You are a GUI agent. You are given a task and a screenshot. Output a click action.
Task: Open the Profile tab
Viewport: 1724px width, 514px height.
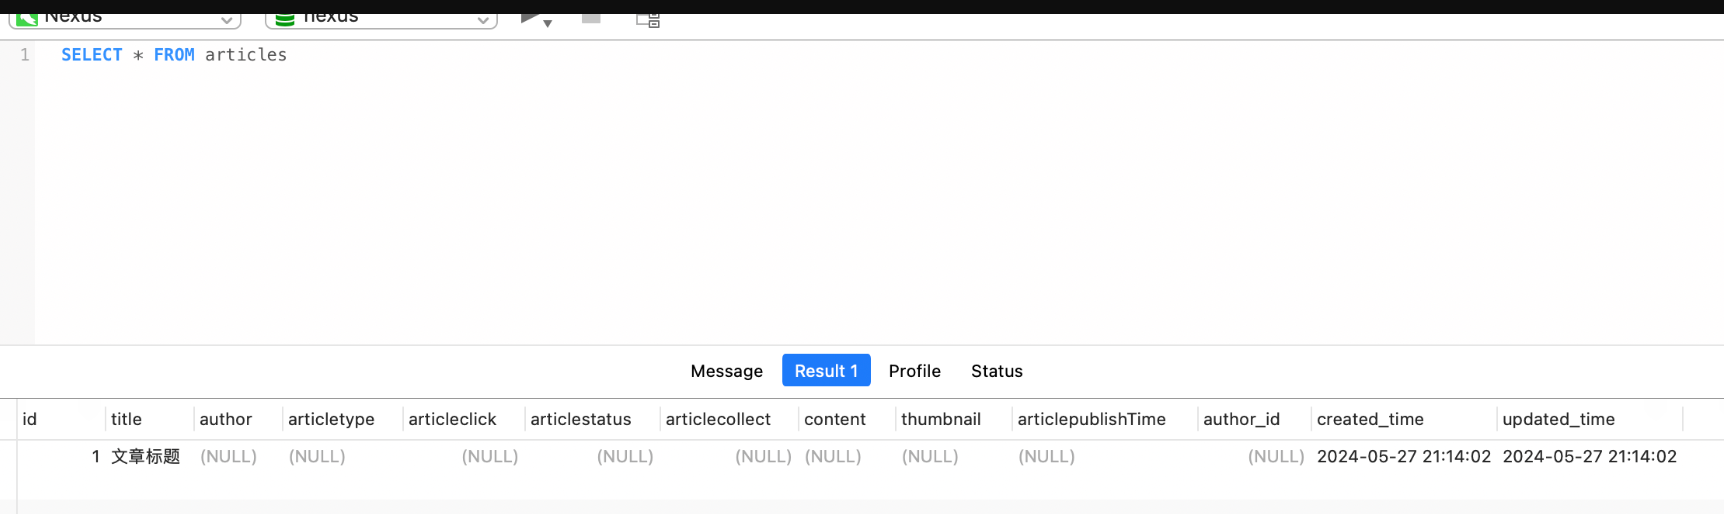(x=914, y=371)
